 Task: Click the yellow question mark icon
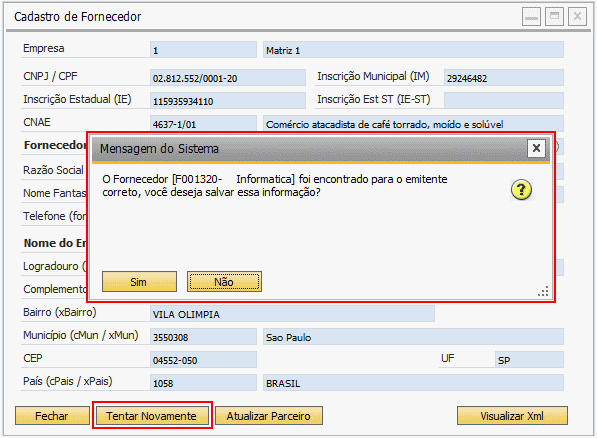coord(521,190)
